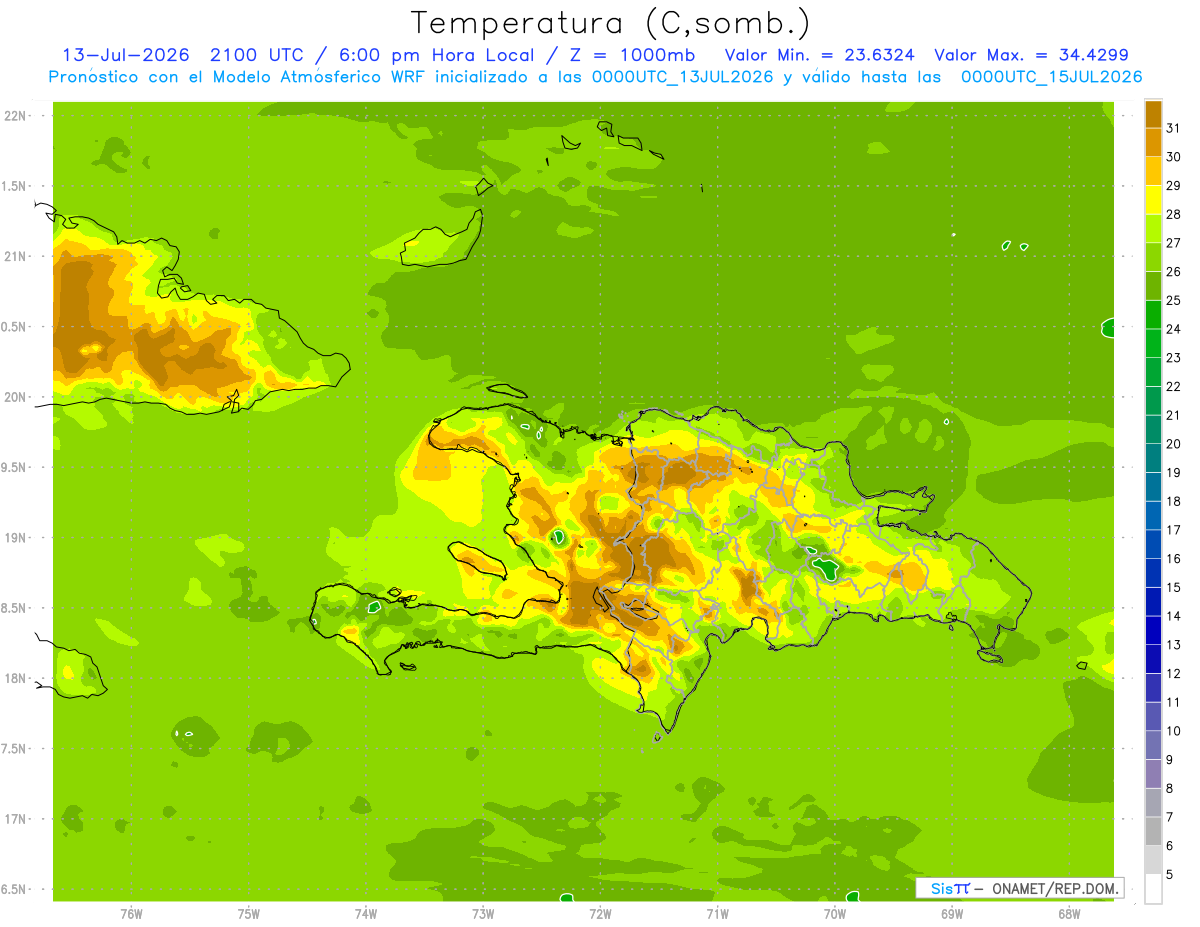
Task: Click the '72W' longitude label
Action: (600, 914)
